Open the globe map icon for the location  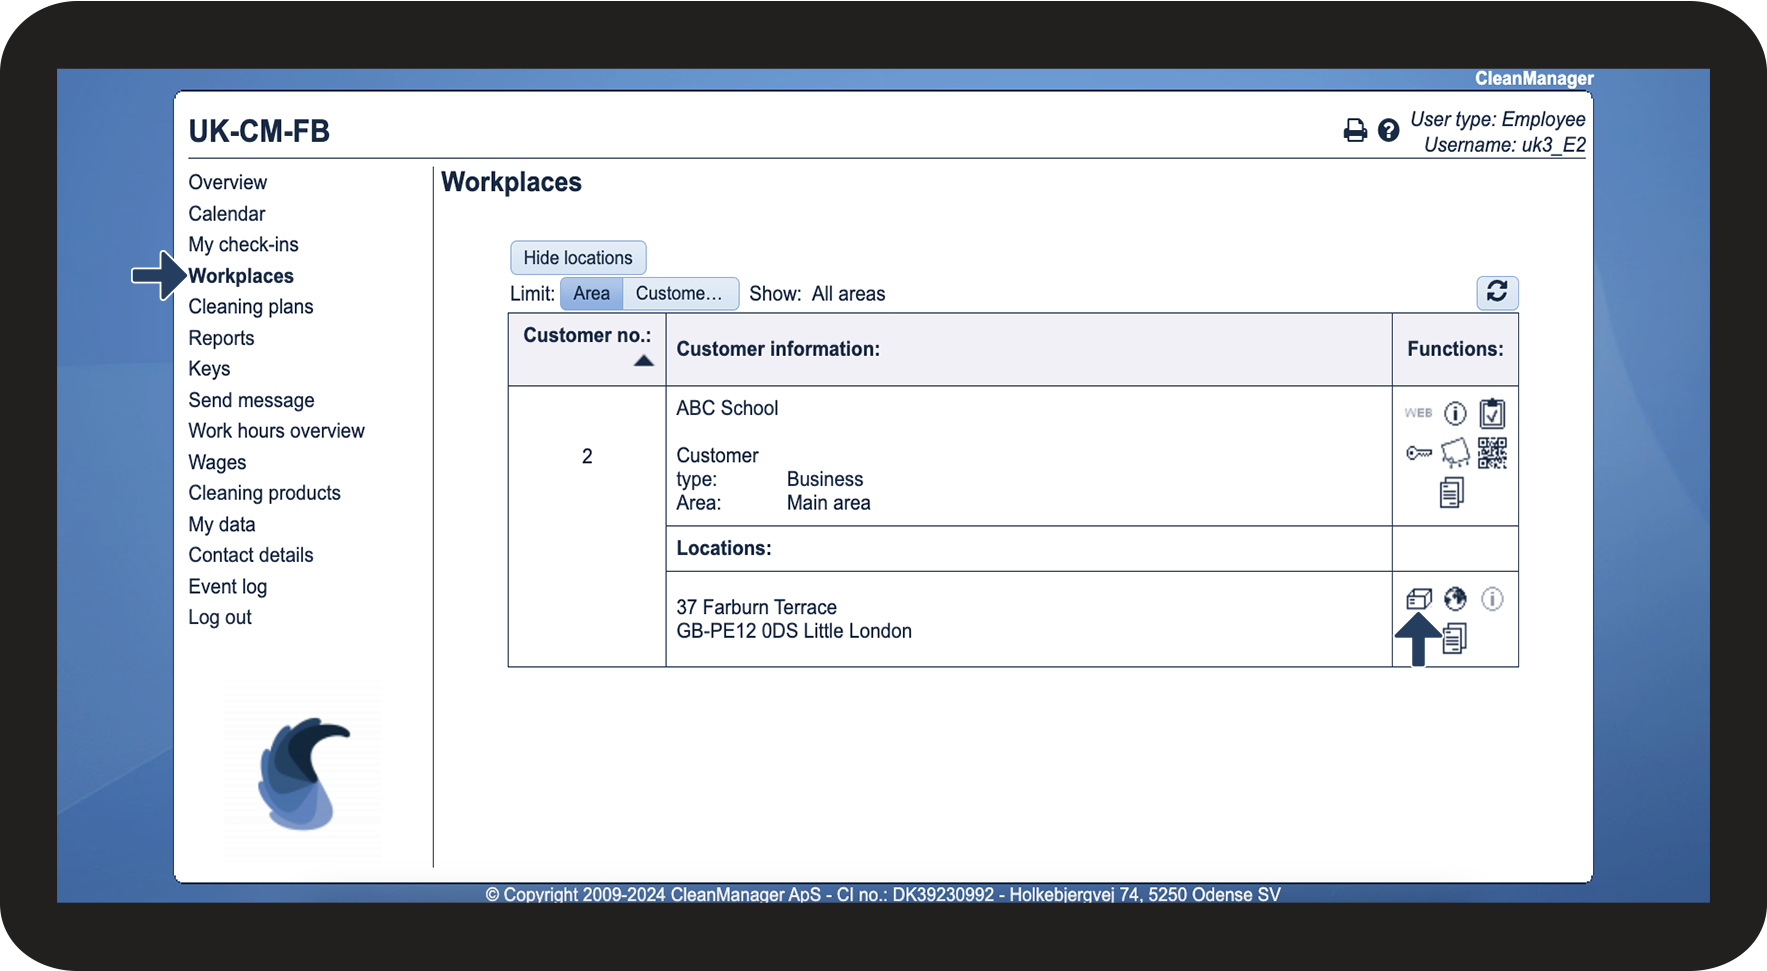(1455, 599)
